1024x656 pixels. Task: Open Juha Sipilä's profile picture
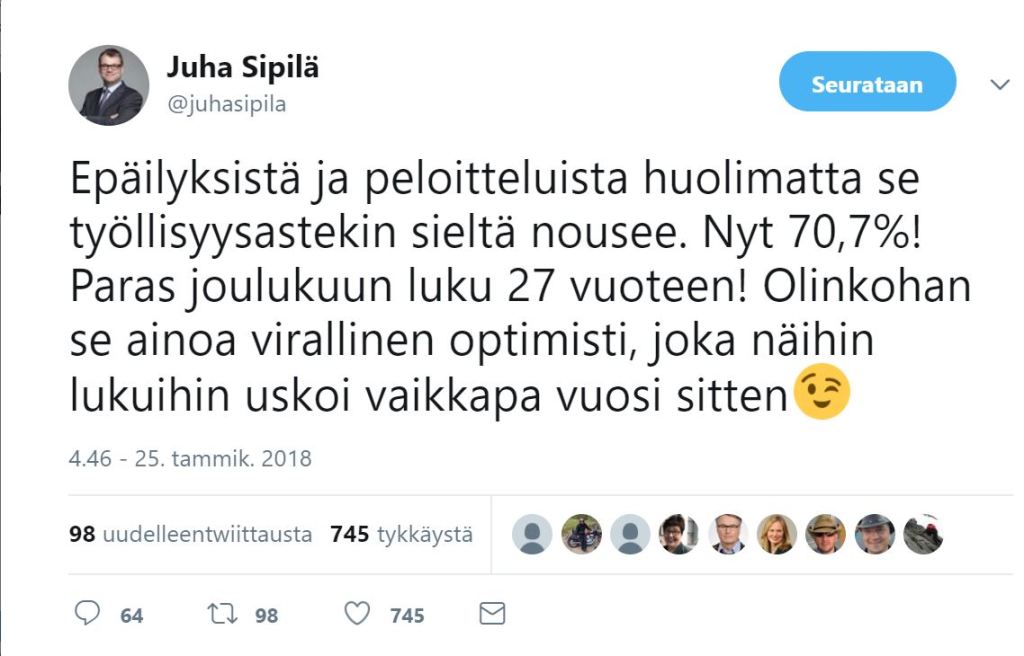[109, 83]
